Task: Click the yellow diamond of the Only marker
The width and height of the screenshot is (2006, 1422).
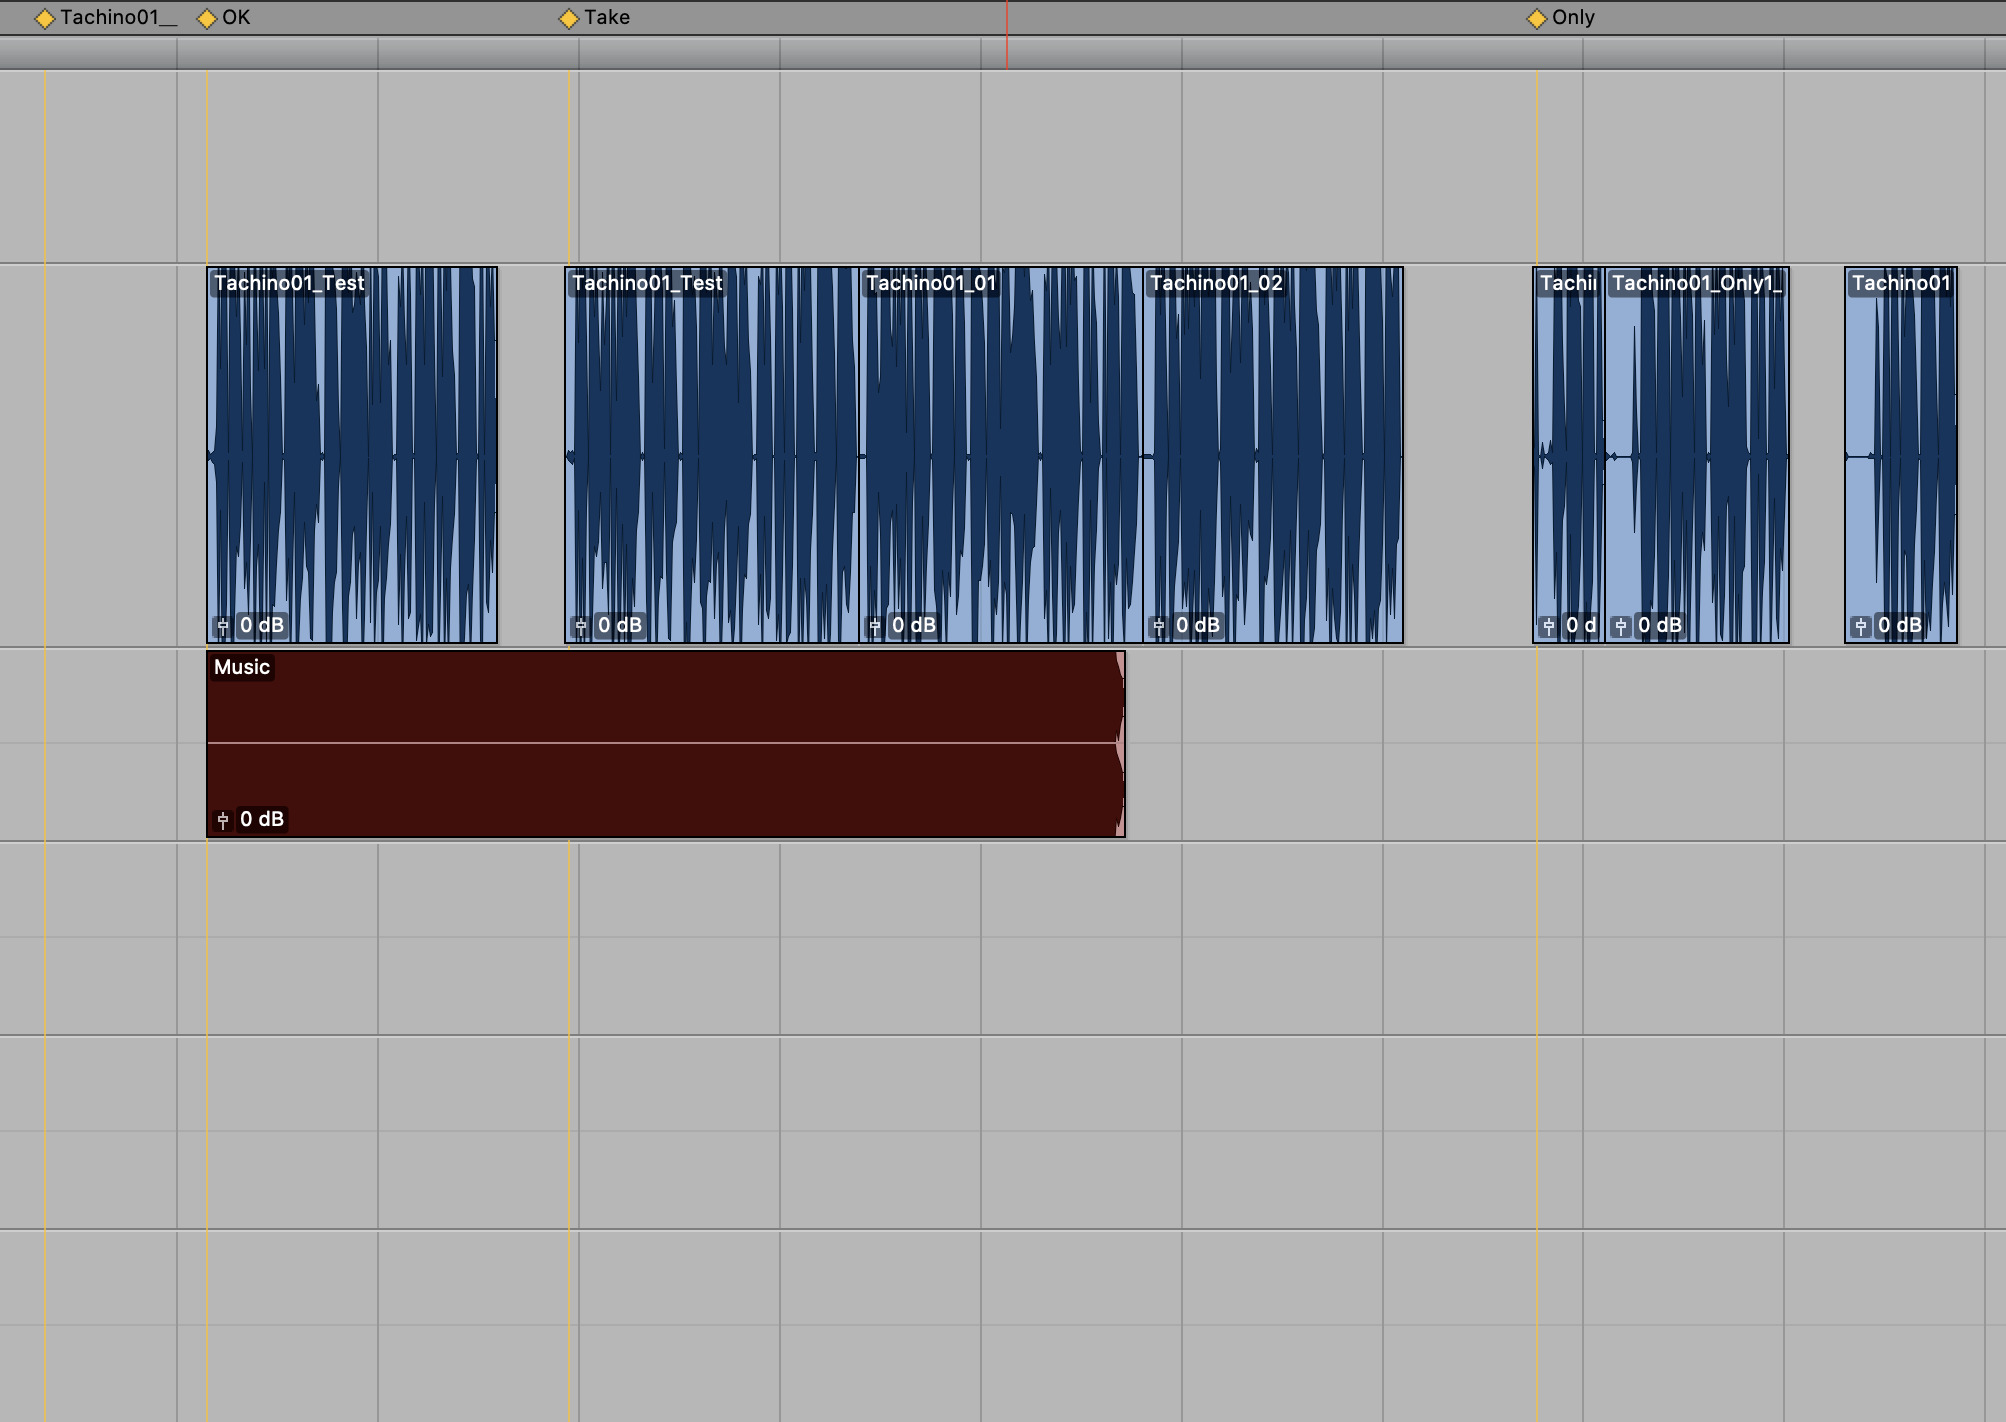Action: click(x=1537, y=19)
